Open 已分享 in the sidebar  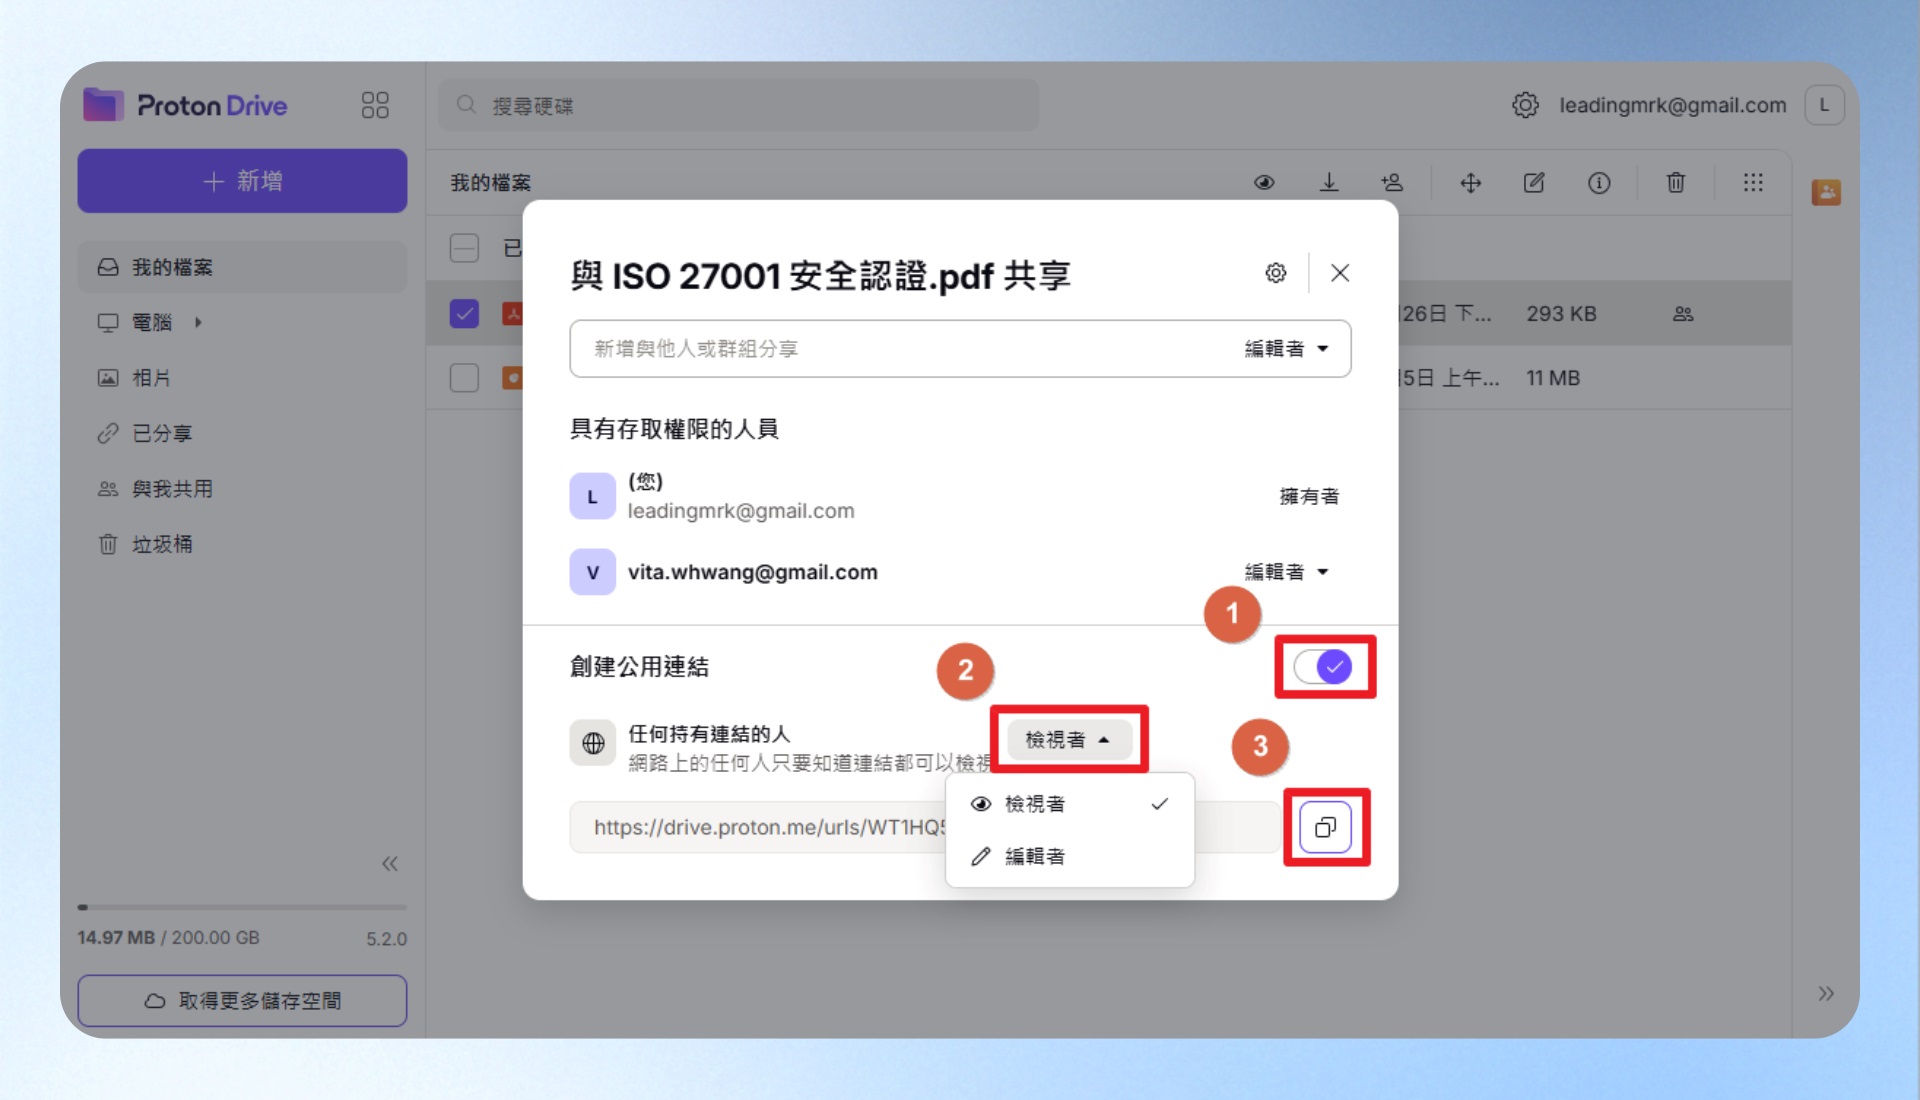point(242,433)
